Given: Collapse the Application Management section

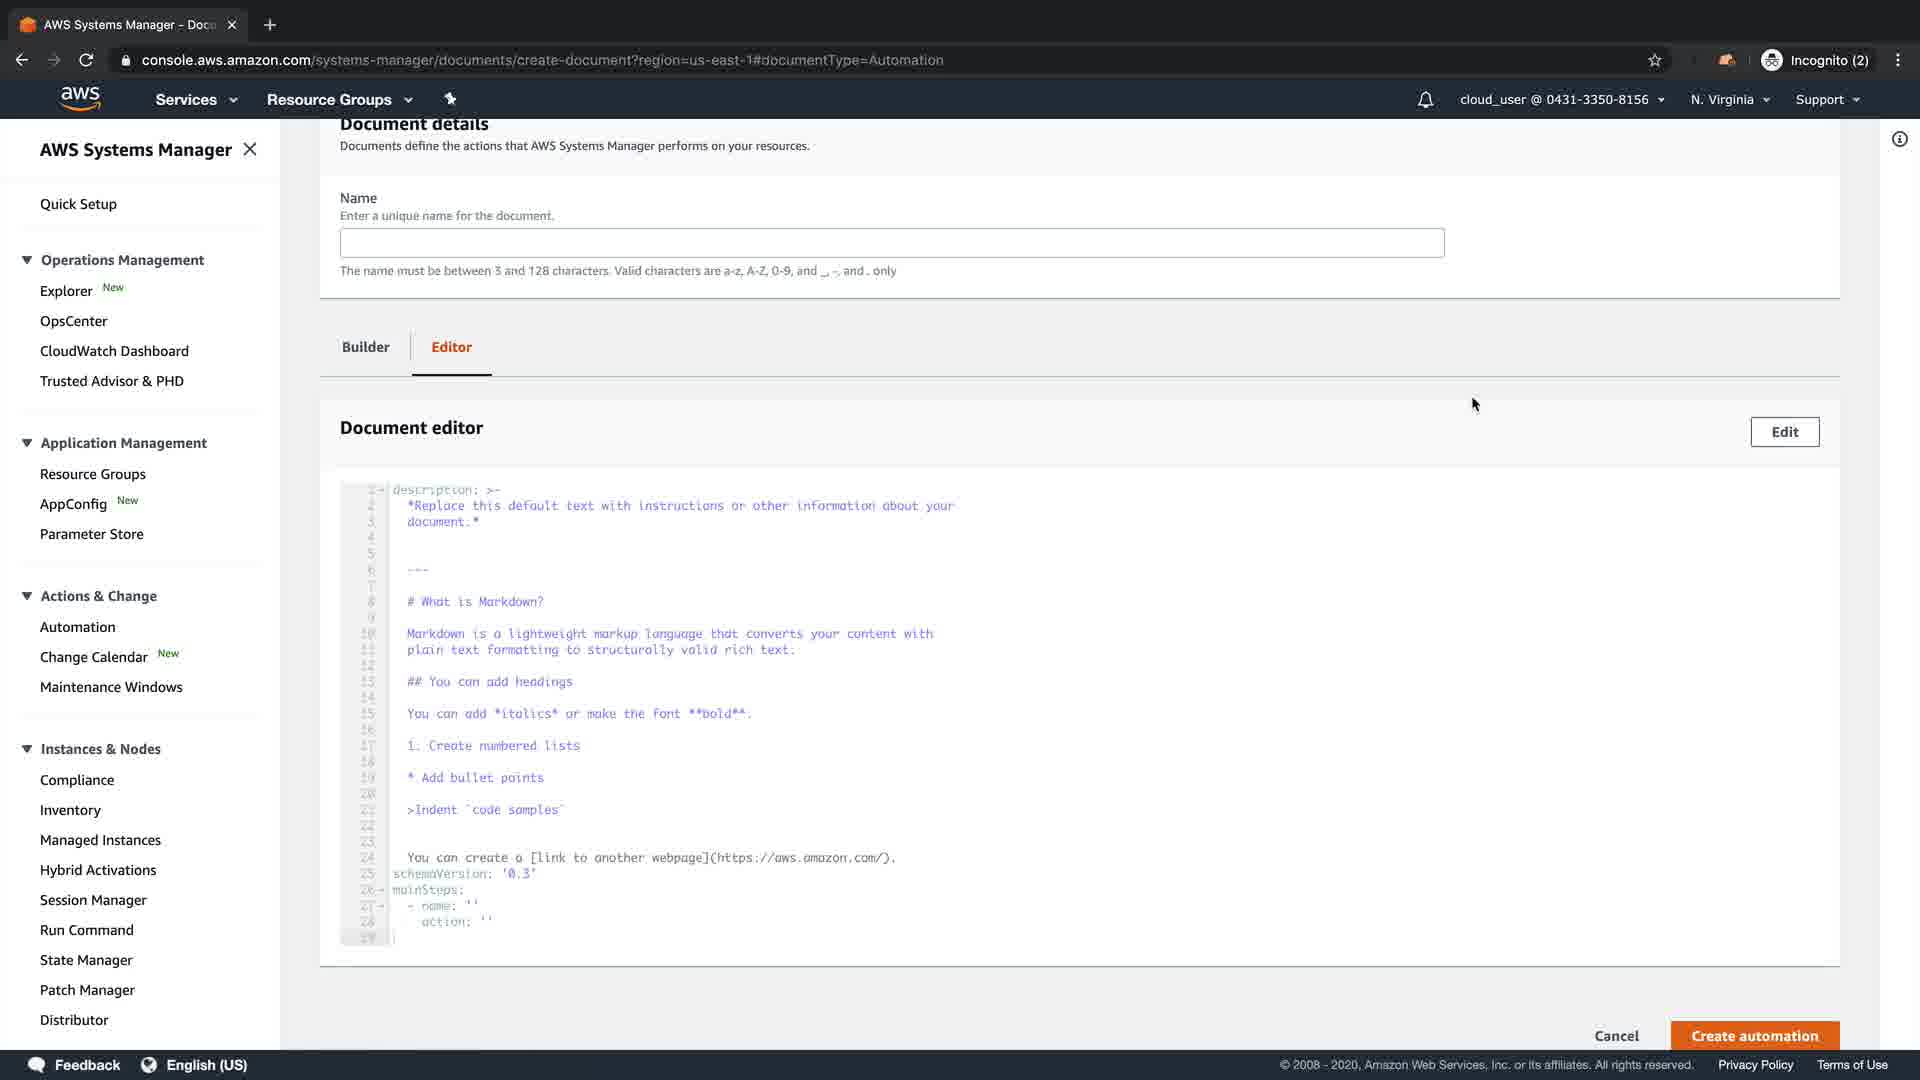Looking at the screenshot, I should (27, 443).
